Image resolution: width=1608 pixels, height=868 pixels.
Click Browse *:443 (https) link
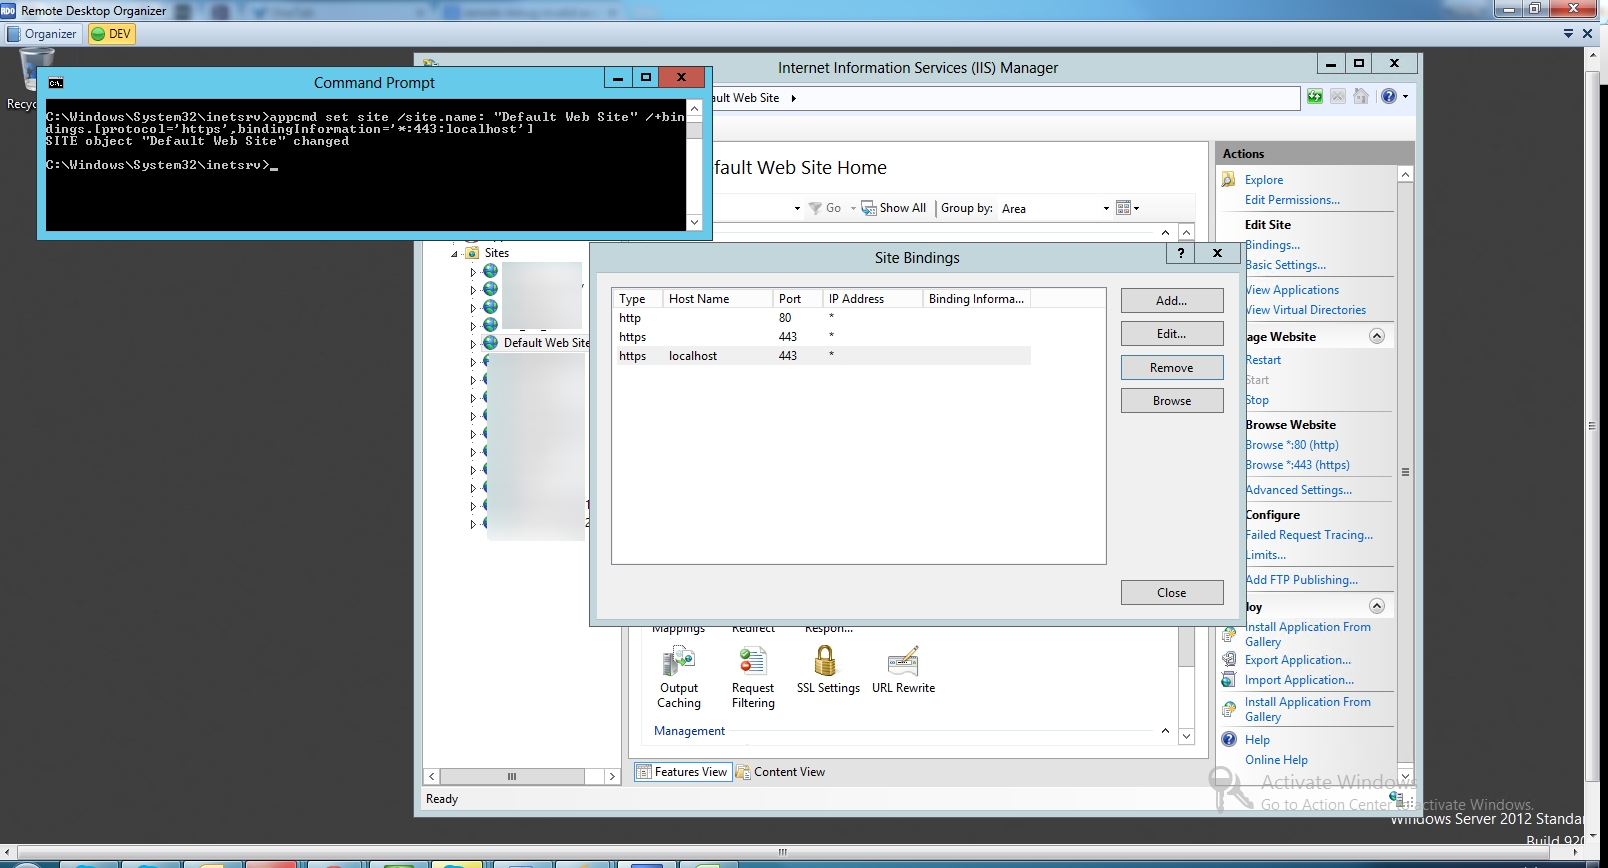coord(1297,465)
